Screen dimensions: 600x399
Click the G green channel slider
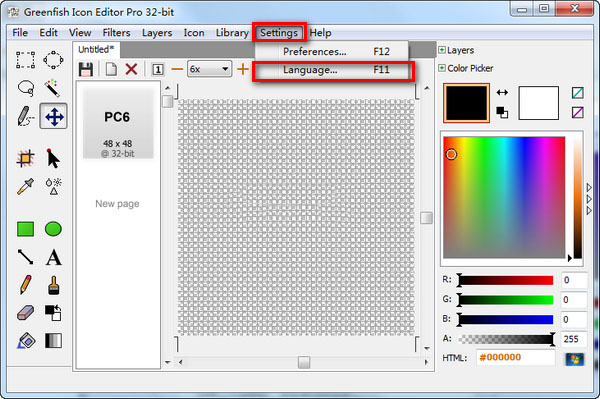(x=506, y=300)
